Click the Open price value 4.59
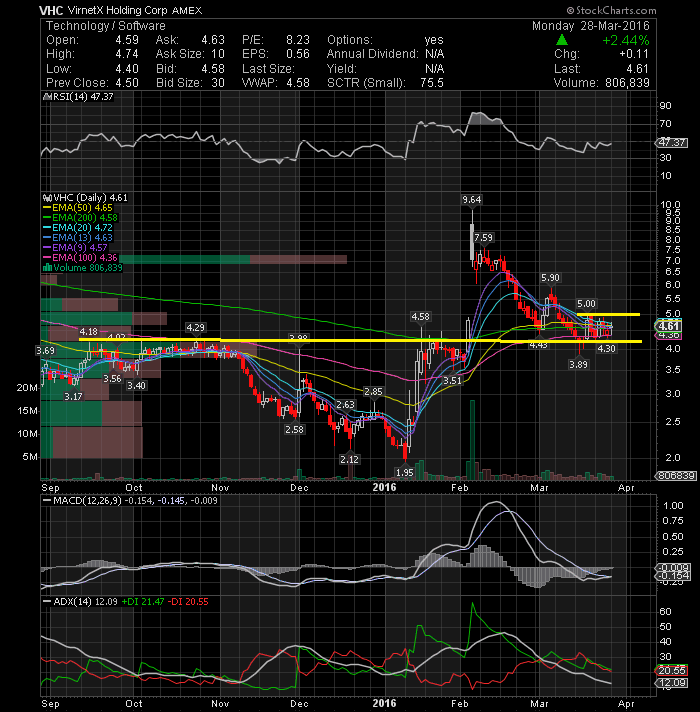Image resolution: width=700 pixels, height=712 pixels. tap(127, 40)
